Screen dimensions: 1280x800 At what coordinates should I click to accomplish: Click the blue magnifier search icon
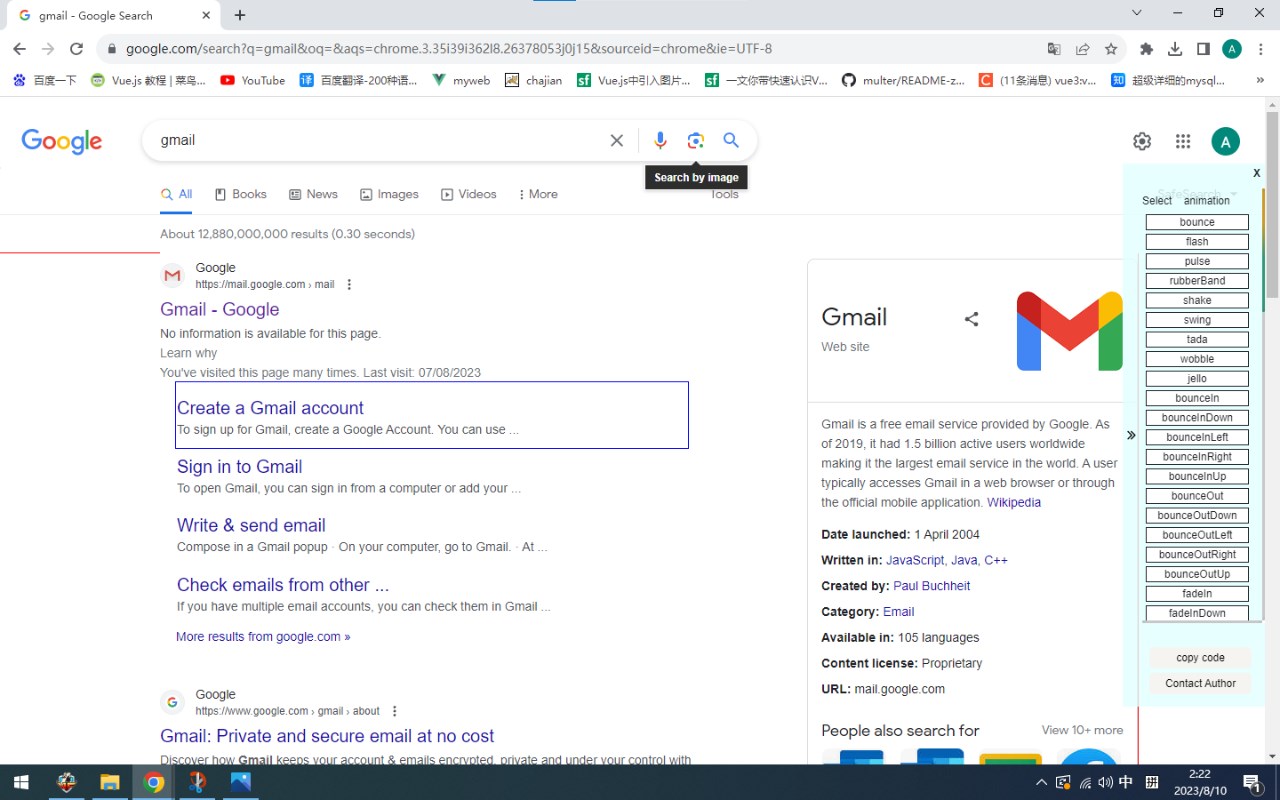coord(731,141)
